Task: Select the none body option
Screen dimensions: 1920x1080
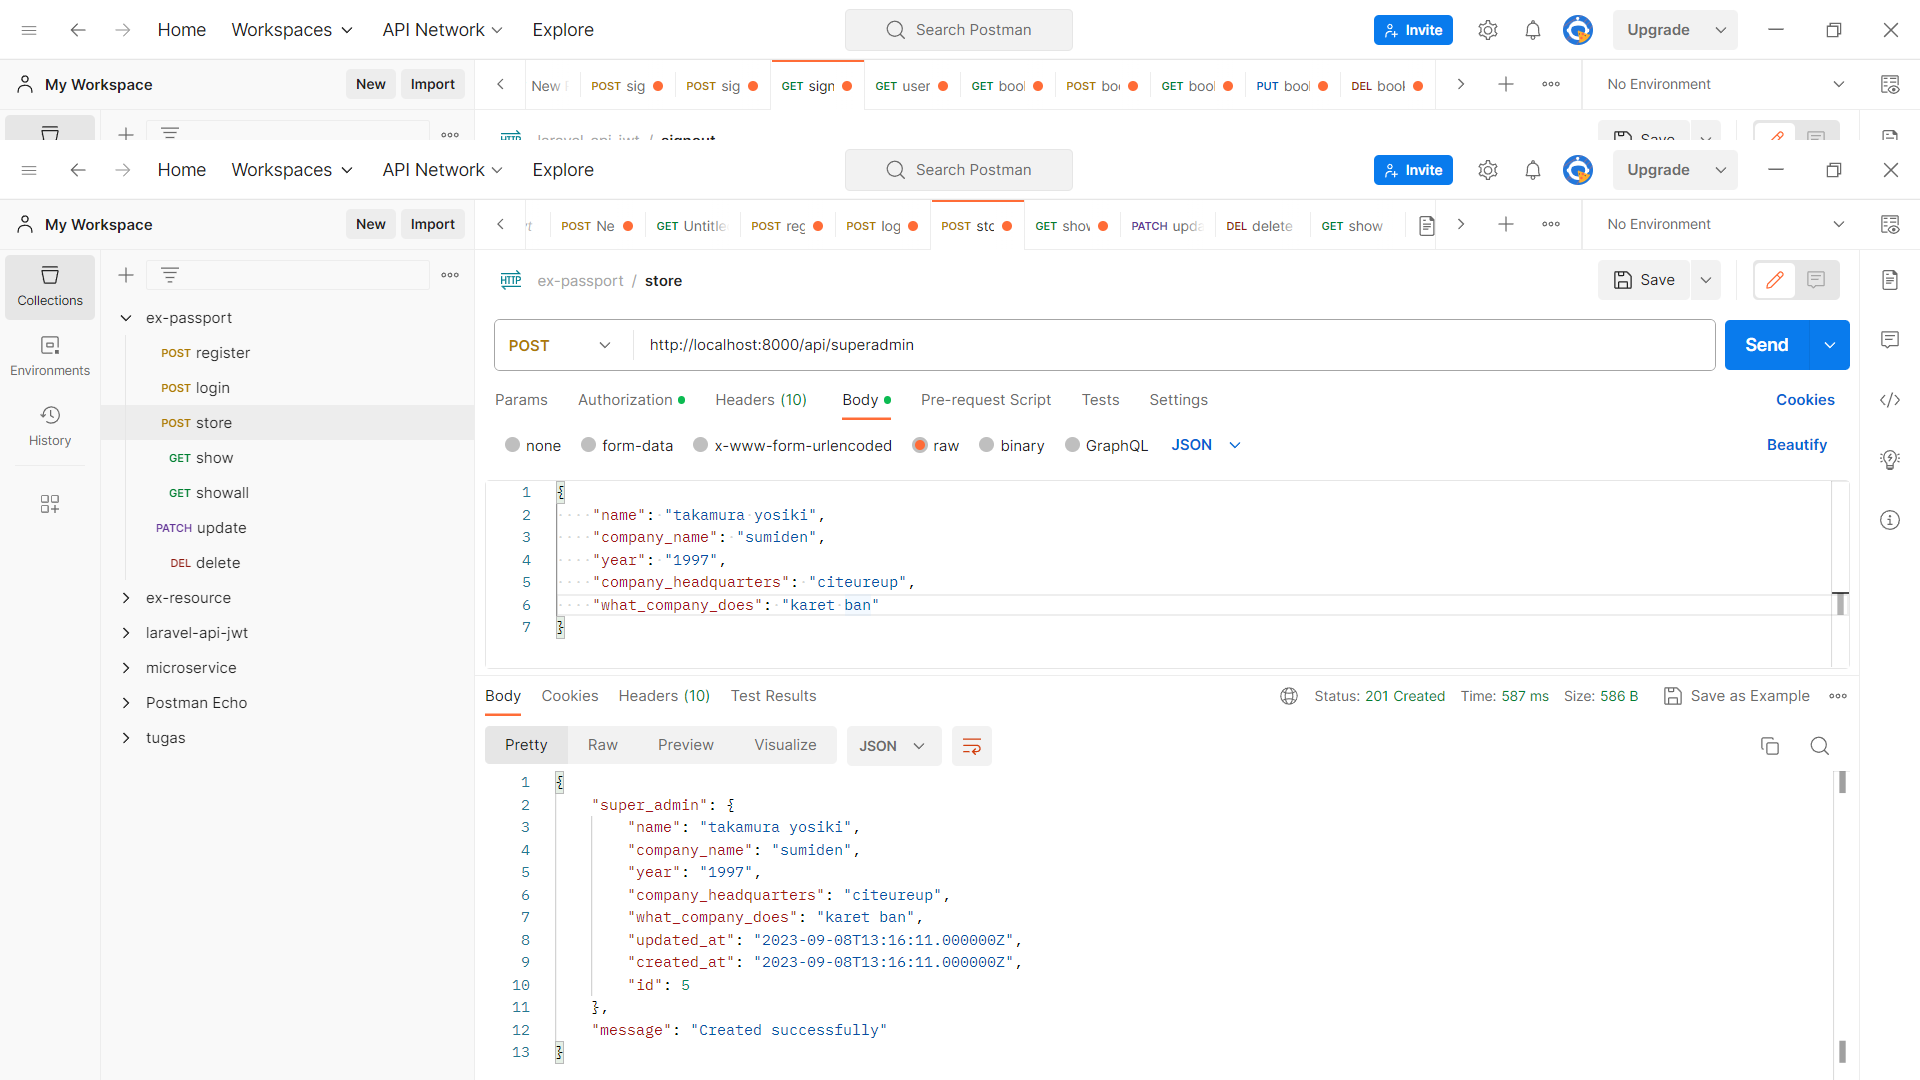Action: point(513,446)
